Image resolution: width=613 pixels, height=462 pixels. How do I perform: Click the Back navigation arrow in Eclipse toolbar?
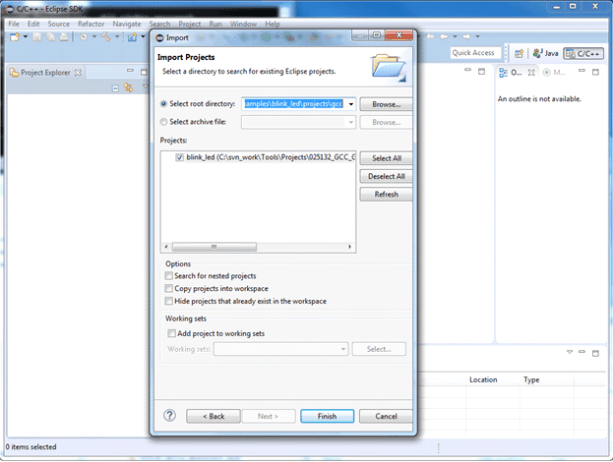tap(444, 36)
